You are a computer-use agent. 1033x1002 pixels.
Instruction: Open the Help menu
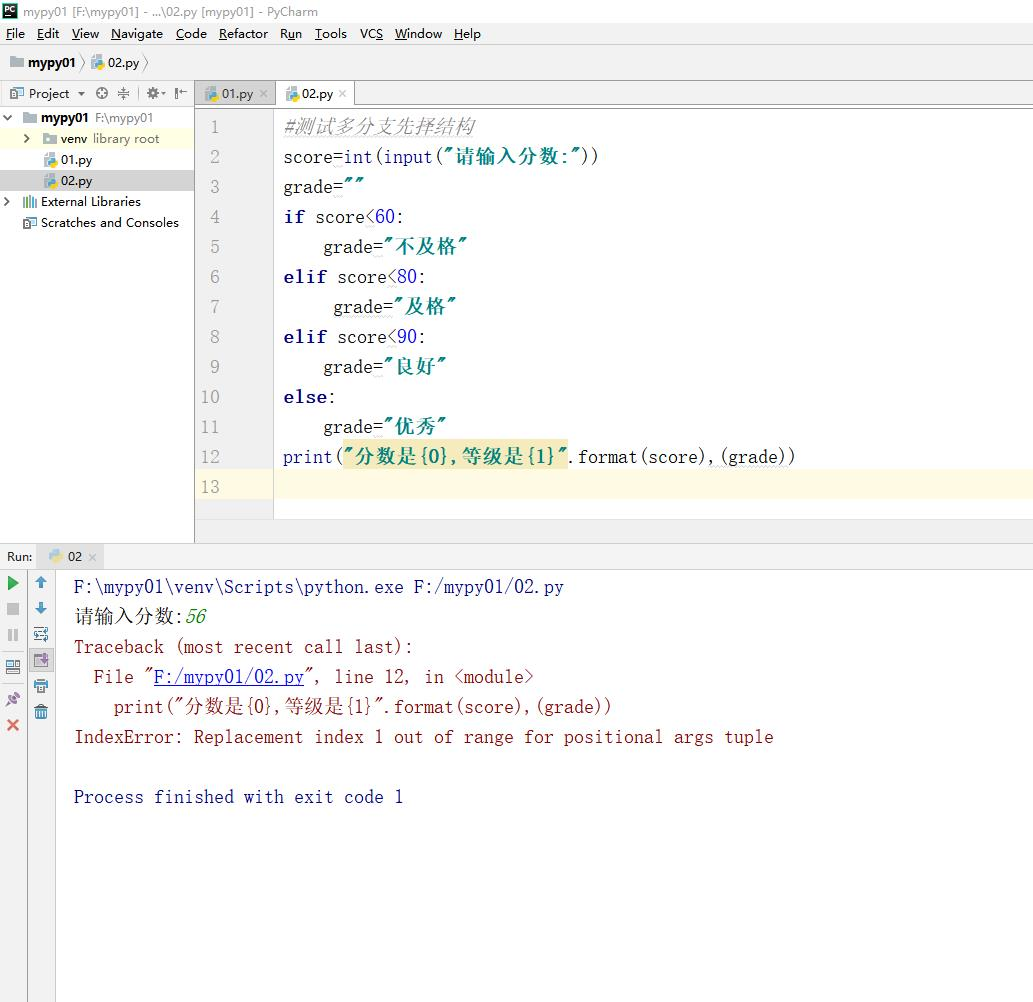pos(467,34)
